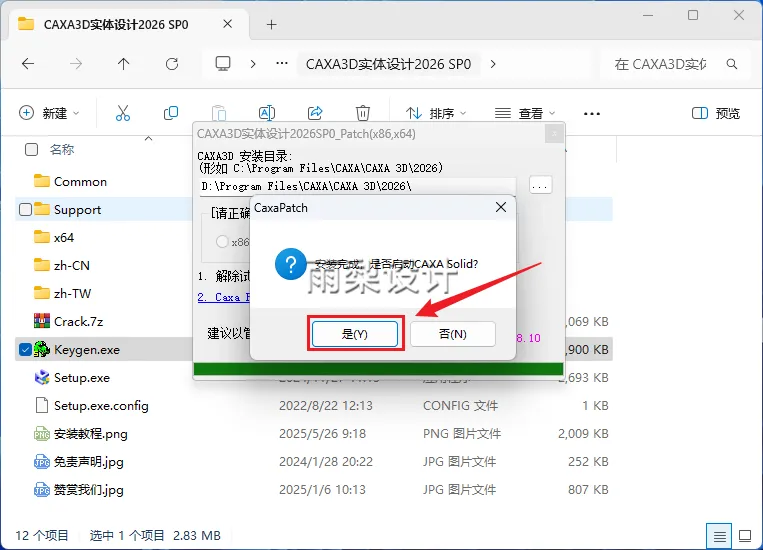Select the Common folder
The width and height of the screenshot is (763, 550).
71,182
